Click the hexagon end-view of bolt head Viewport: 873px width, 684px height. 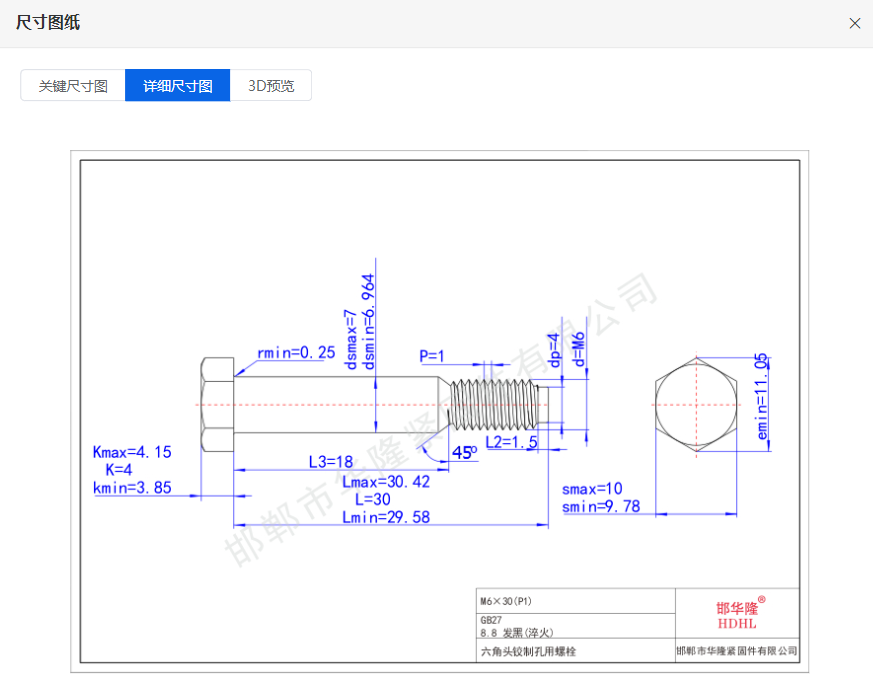(696, 404)
